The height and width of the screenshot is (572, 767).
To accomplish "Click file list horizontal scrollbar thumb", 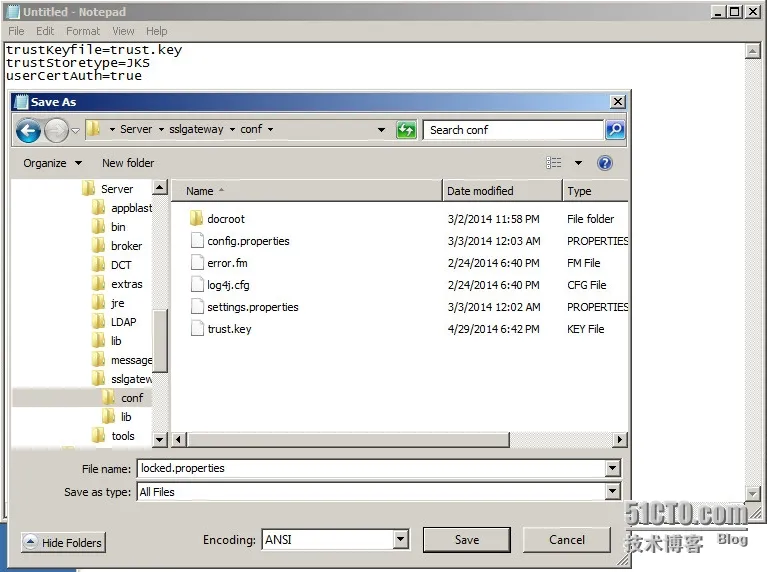I will tap(349, 439).
